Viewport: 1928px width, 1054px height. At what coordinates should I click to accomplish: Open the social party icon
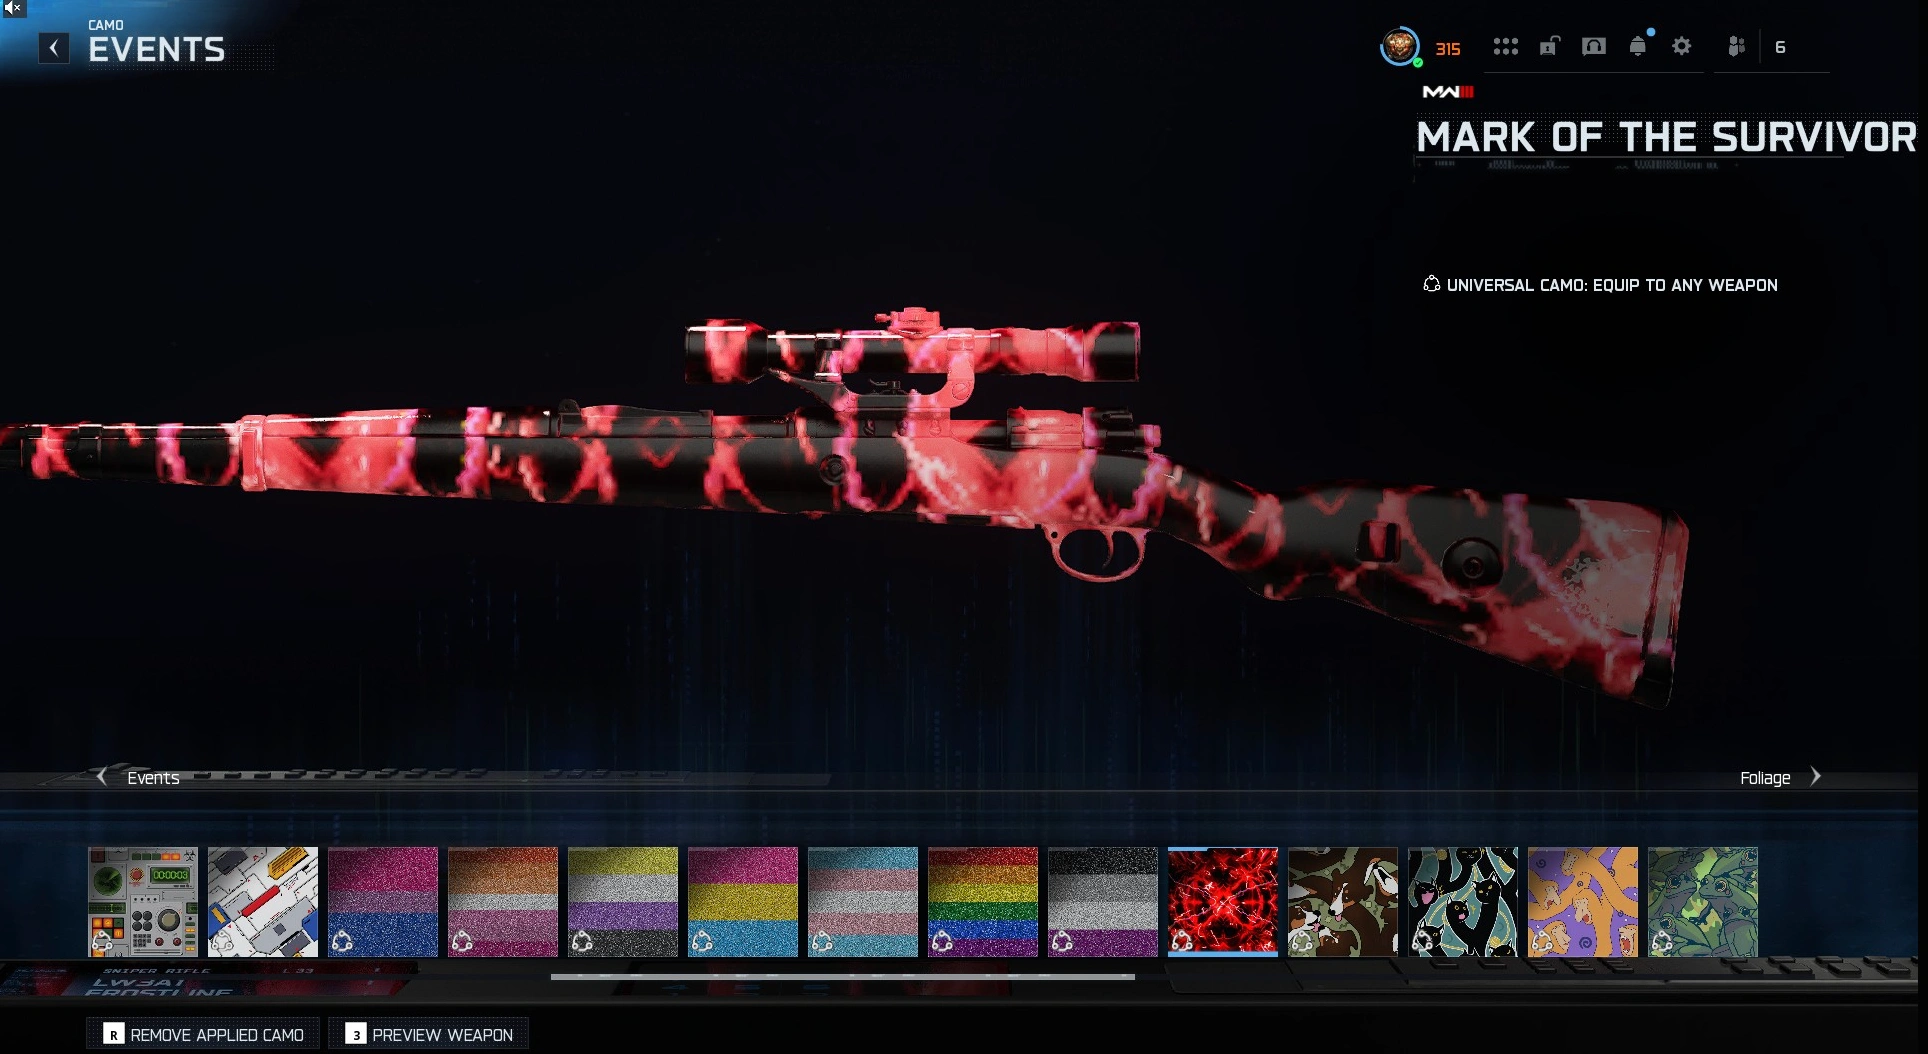(1736, 46)
